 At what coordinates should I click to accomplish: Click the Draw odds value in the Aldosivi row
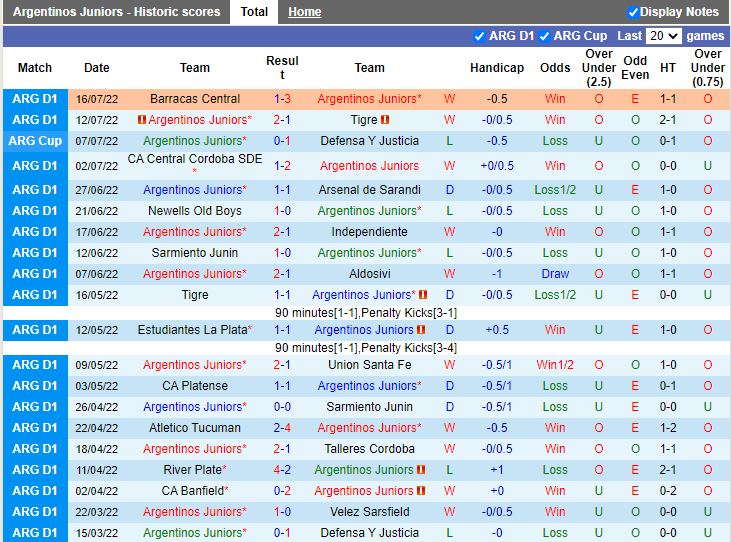click(x=555, y=274)
